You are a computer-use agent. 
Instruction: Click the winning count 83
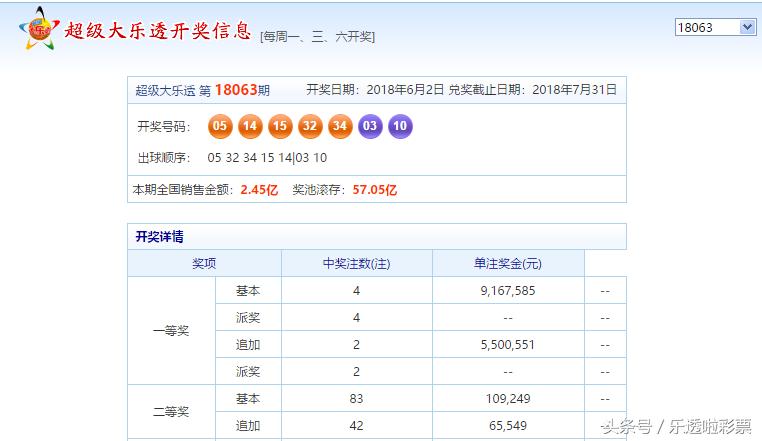coord(356,399)
